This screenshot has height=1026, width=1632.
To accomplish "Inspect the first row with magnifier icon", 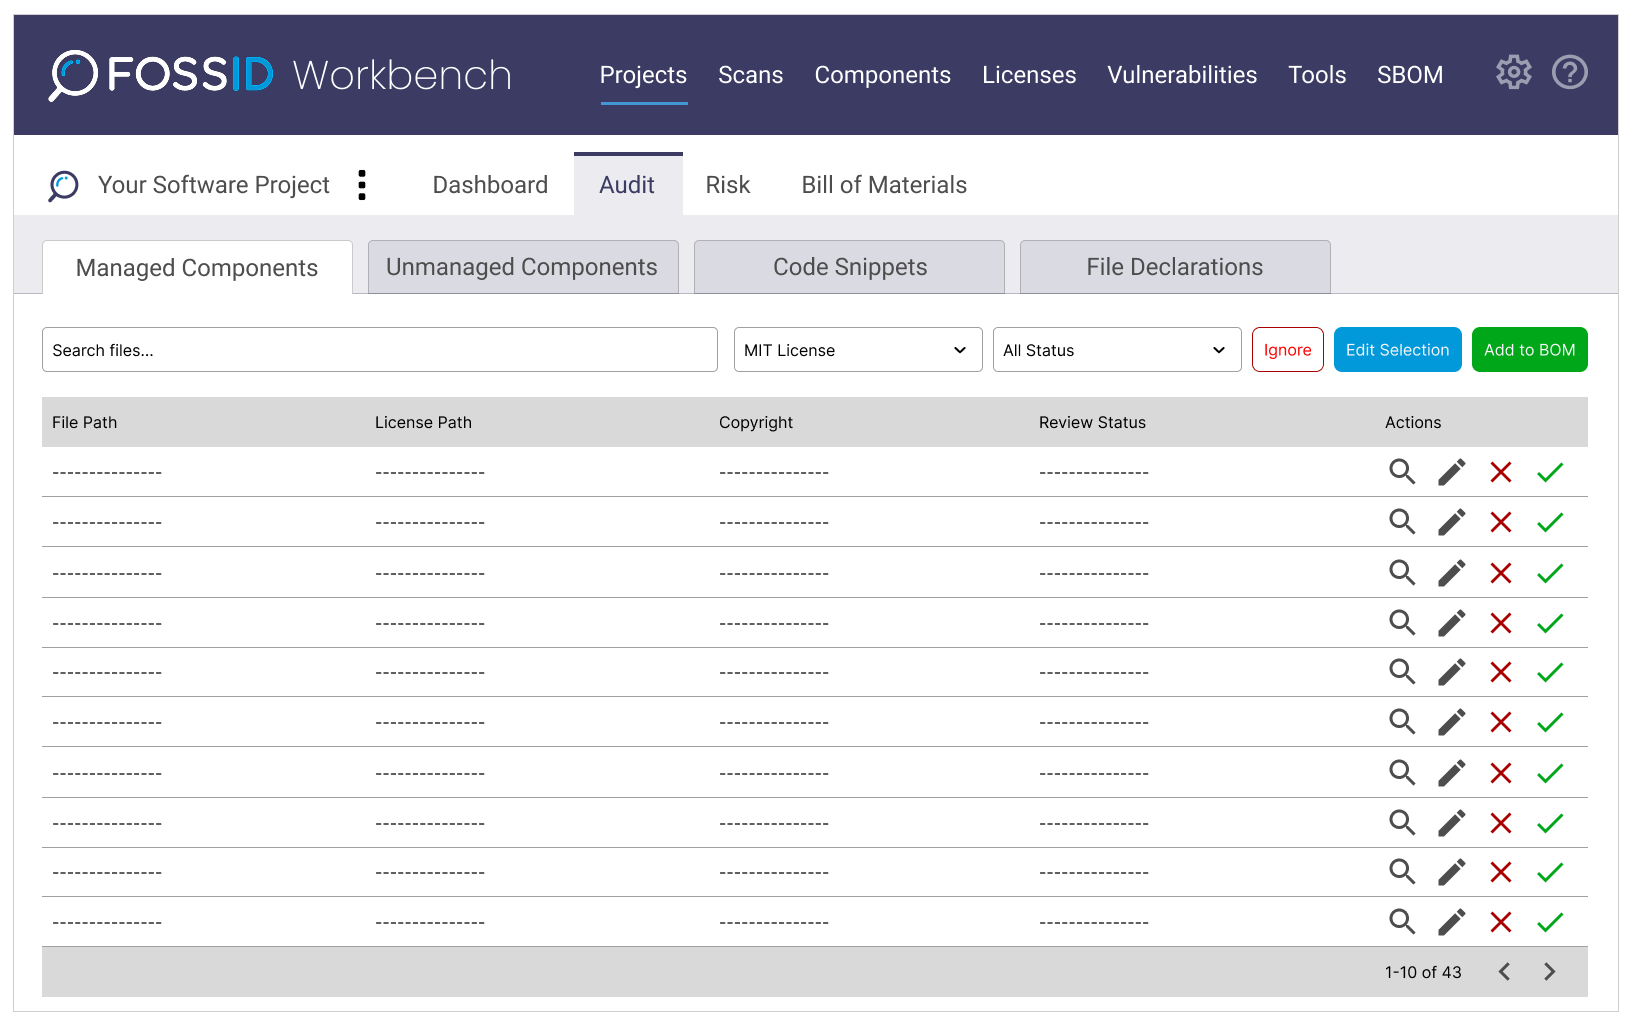I will click(x=1402, y=472).
